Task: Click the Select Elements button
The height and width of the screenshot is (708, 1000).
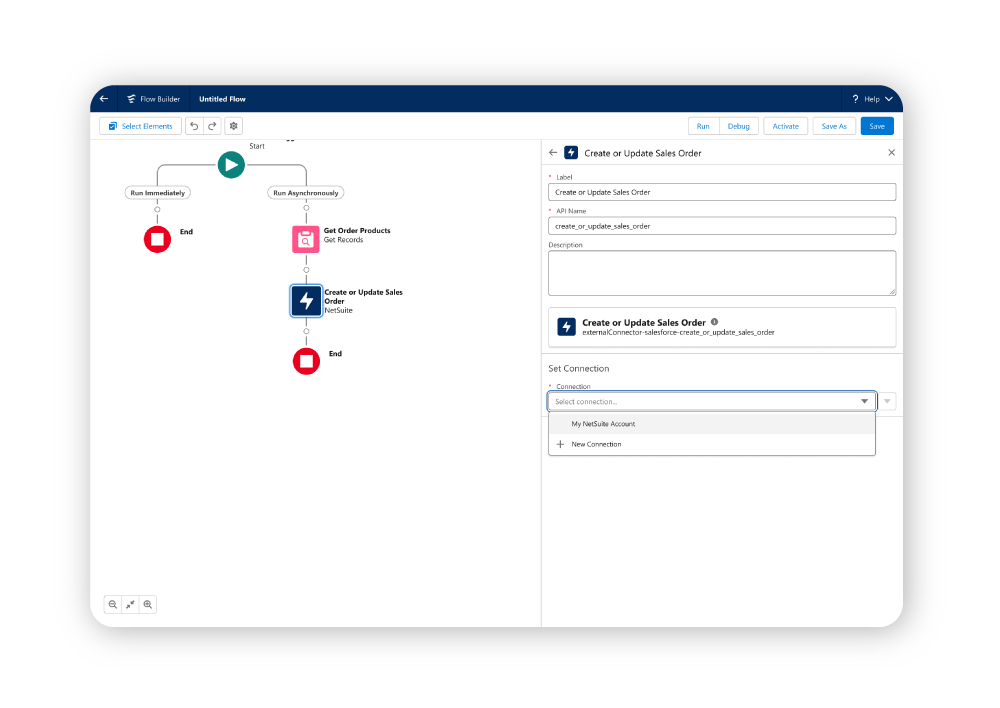Action: click(140, 126)
